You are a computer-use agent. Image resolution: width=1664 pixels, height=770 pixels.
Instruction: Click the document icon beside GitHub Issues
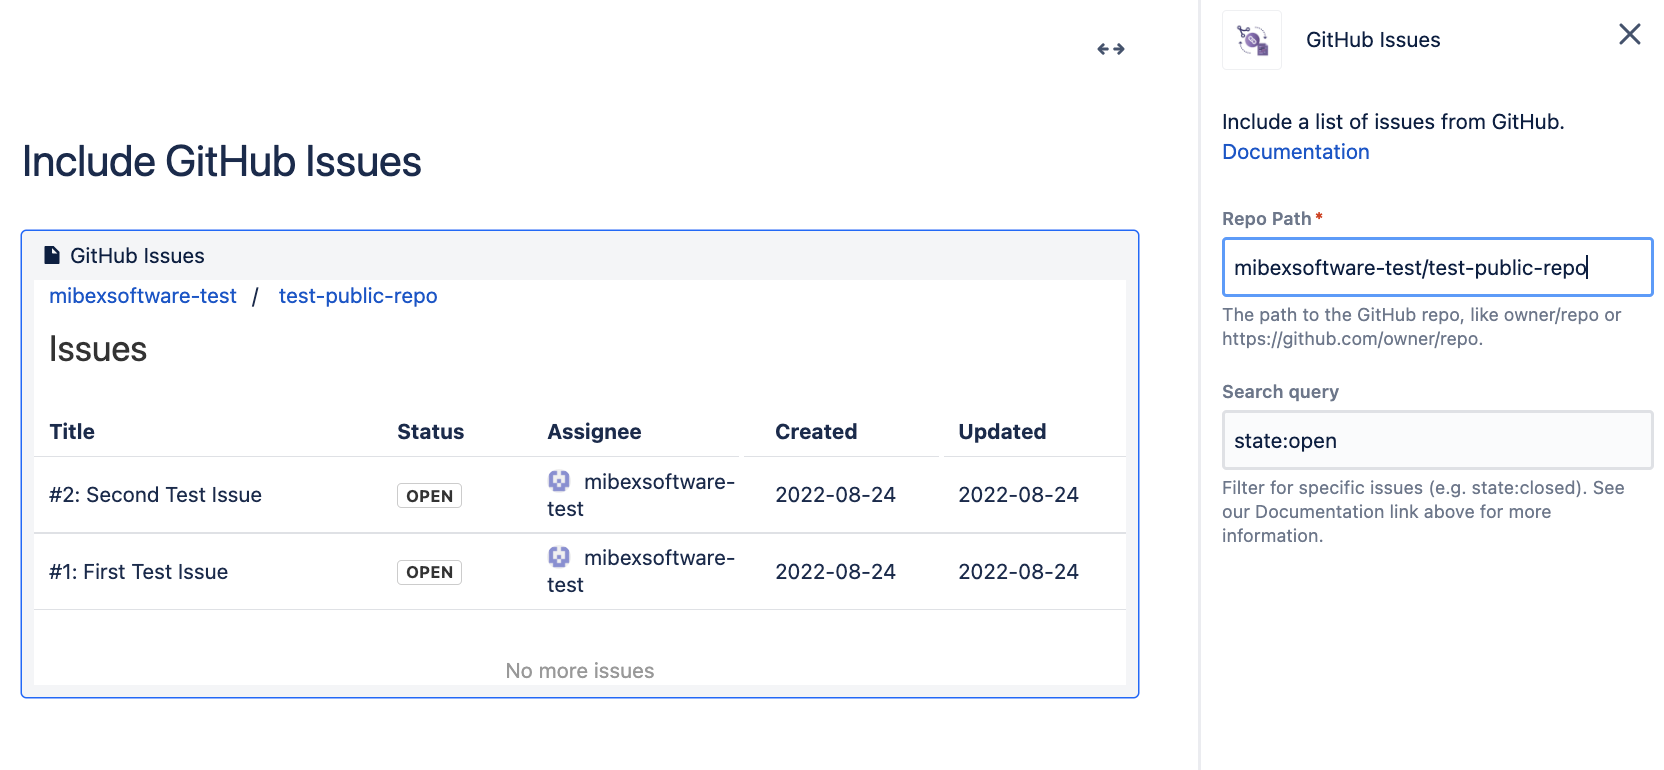point(52,256)
